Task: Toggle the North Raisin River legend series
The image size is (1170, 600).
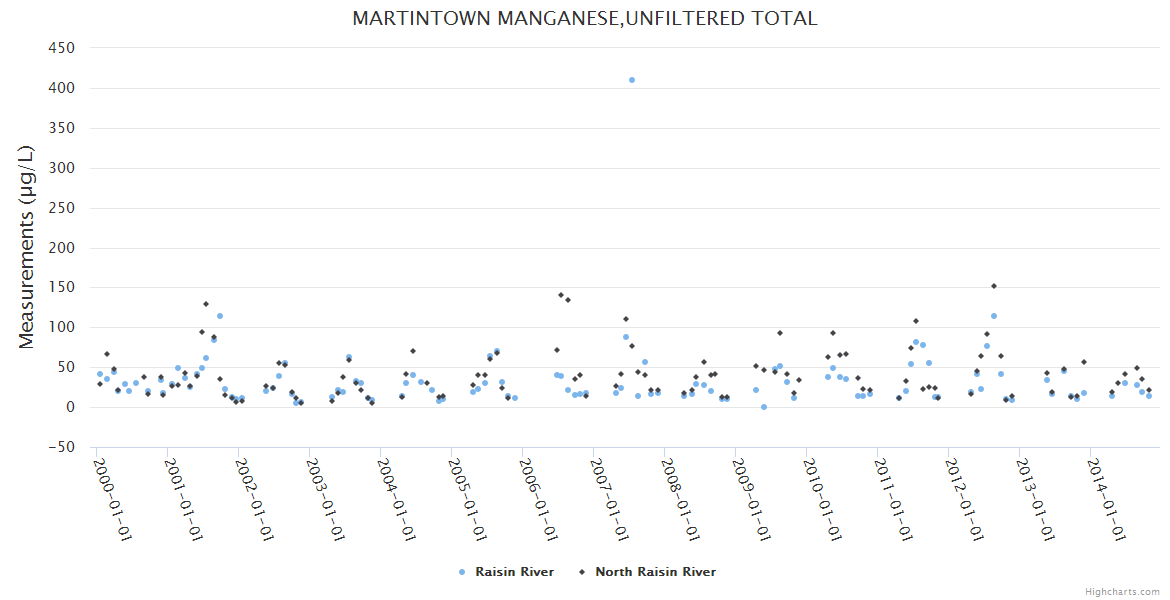Action: [x=655, y=572]
